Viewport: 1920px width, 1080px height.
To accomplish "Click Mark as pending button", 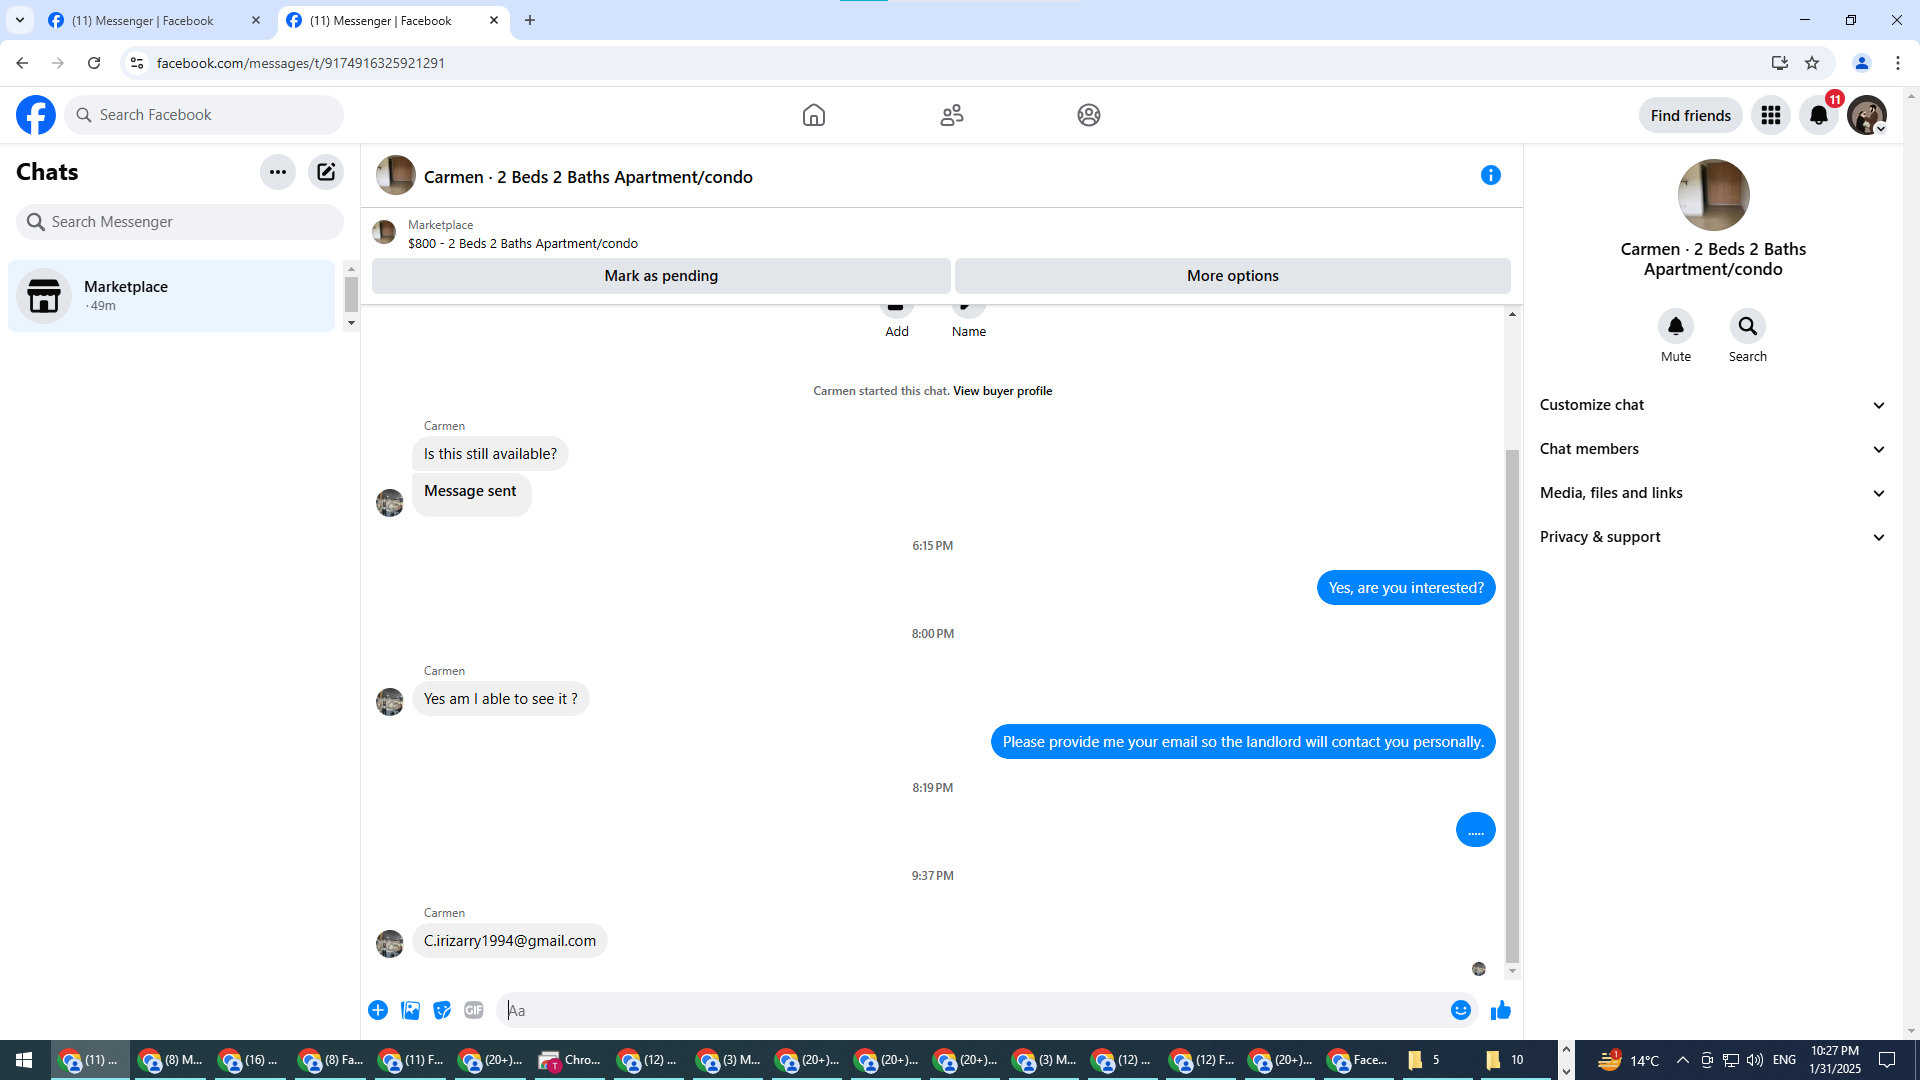I will tap(661, 276).
